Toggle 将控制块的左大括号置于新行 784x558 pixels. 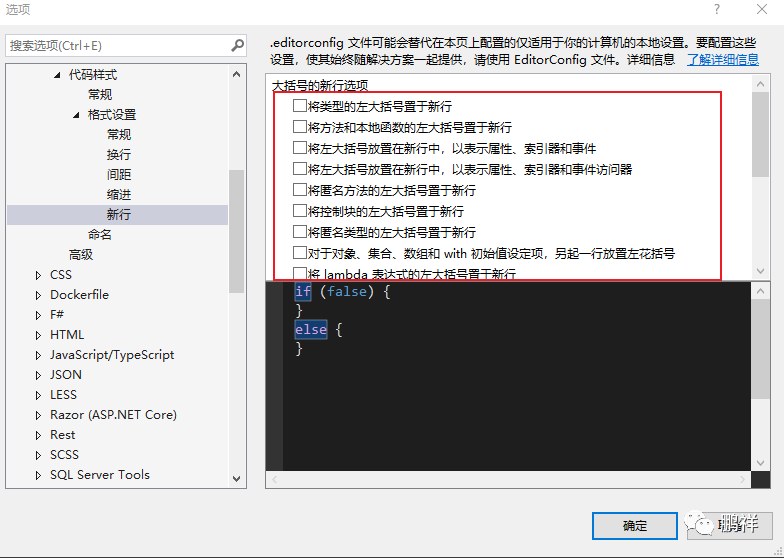pos(300,210)
